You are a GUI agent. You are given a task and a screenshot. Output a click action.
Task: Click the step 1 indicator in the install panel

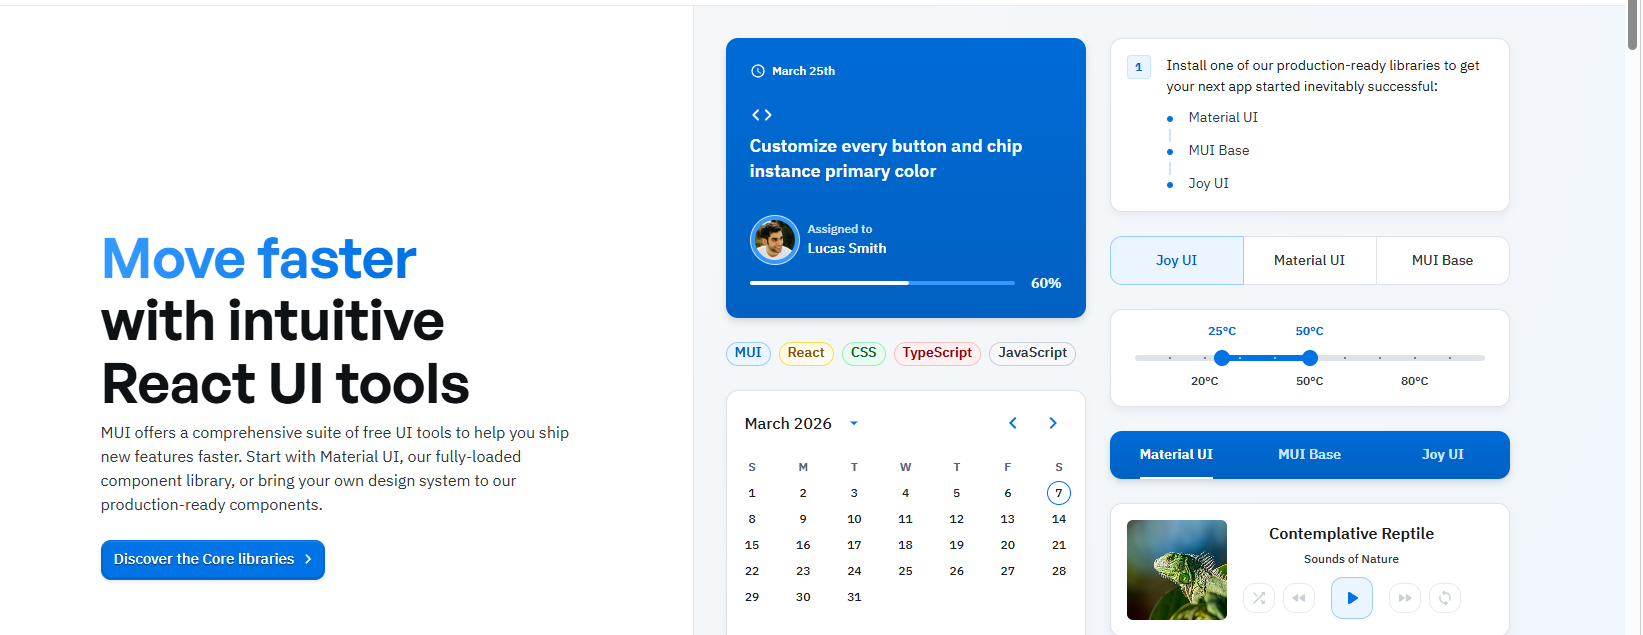click(x=1139, y=67)
